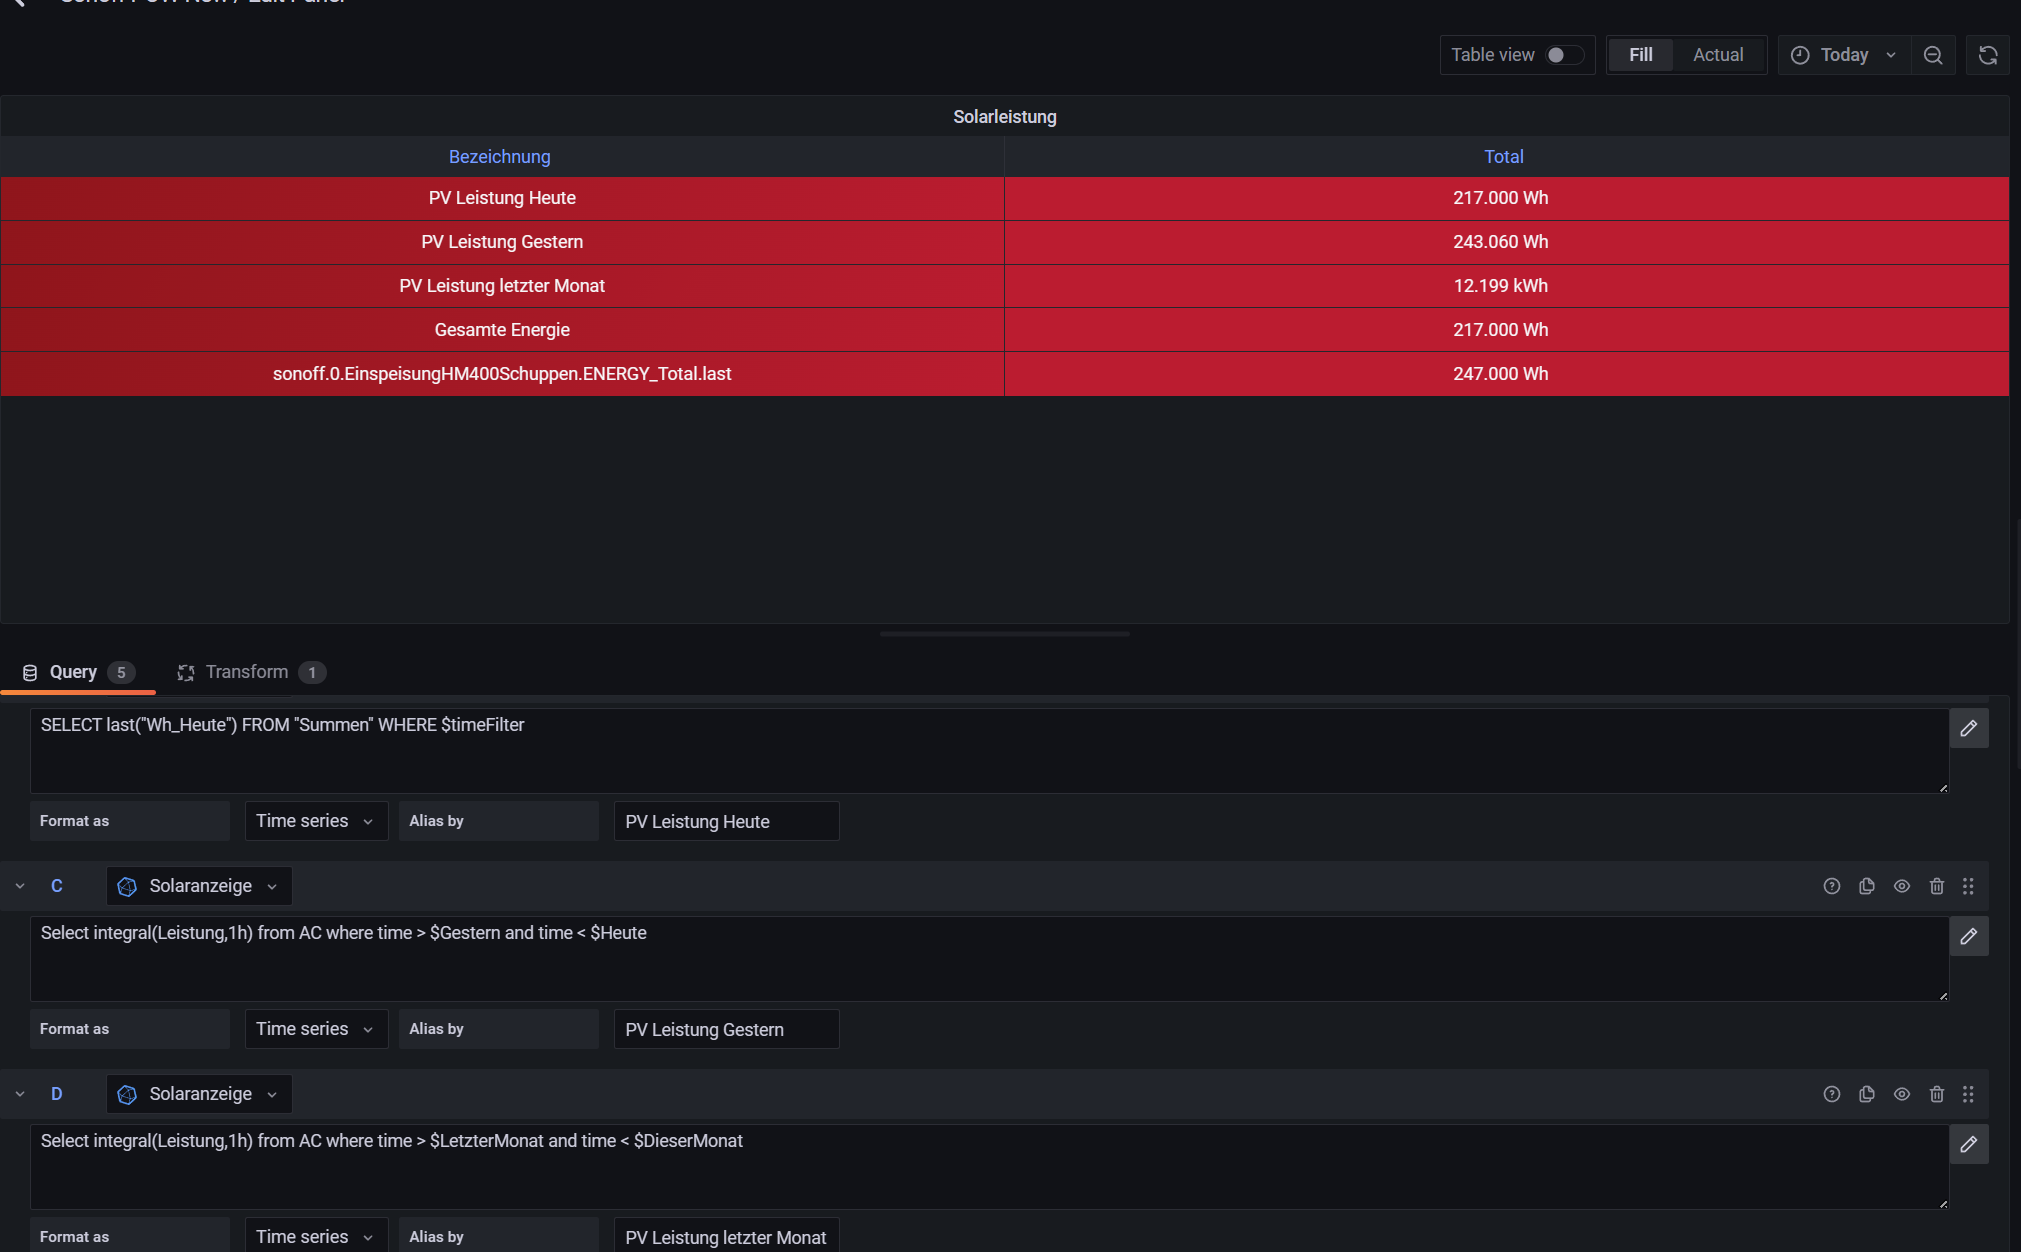The width and height of the screenshot is (2021, 1252).
Task: Duplicate query C
Action: (1866, 886)
